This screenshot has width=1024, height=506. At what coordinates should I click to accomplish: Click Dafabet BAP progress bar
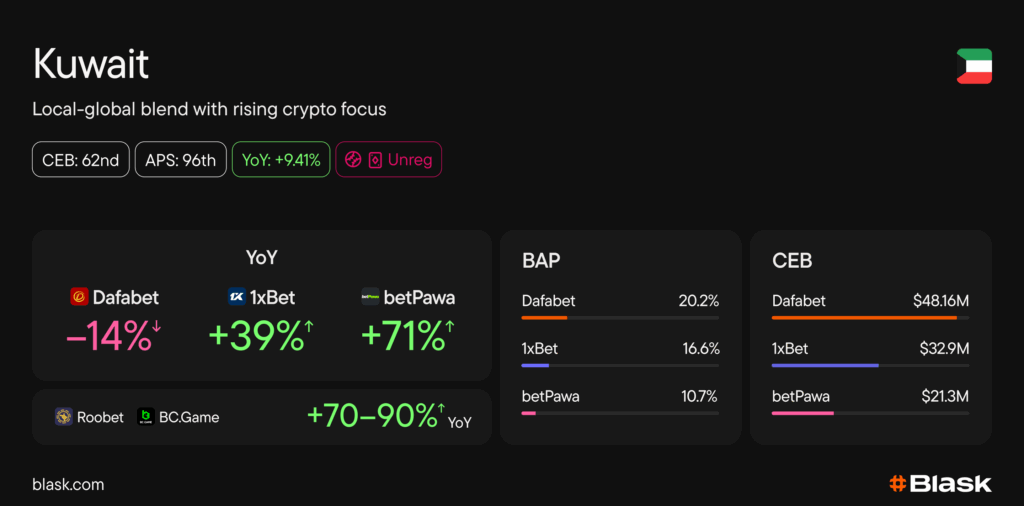tap(620, 318)
